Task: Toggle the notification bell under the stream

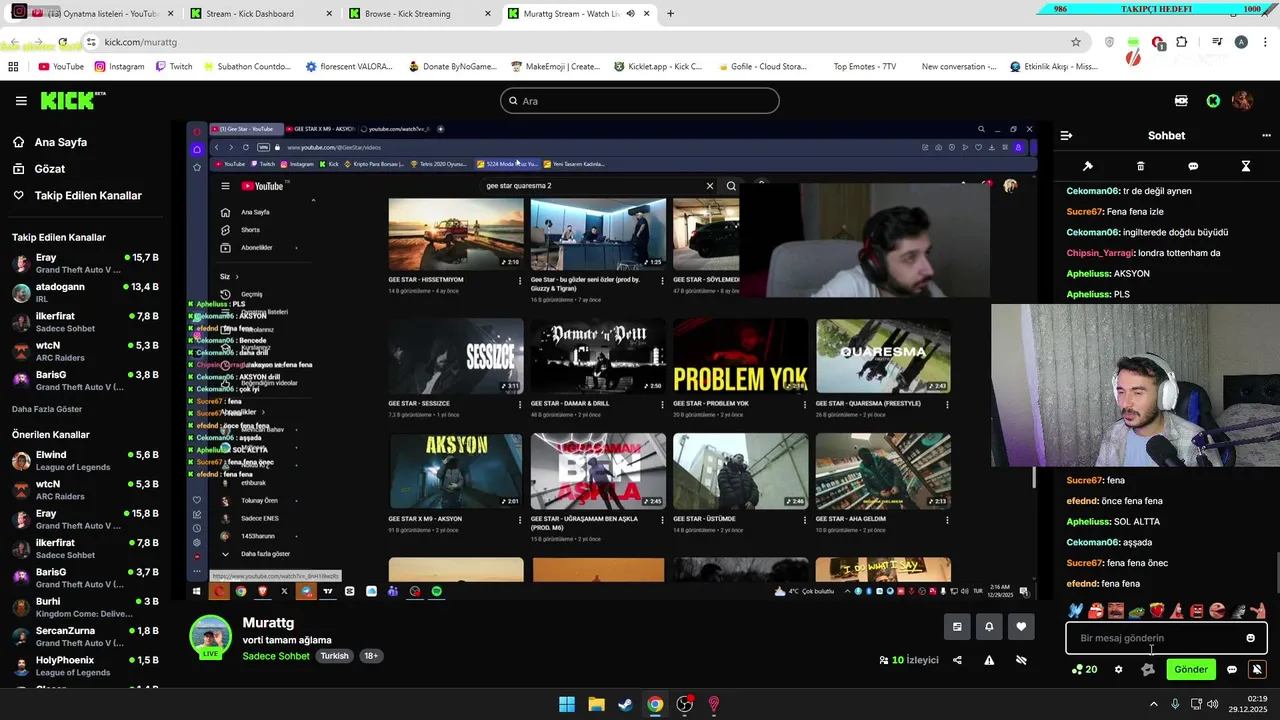Action: tap(989, 627)
